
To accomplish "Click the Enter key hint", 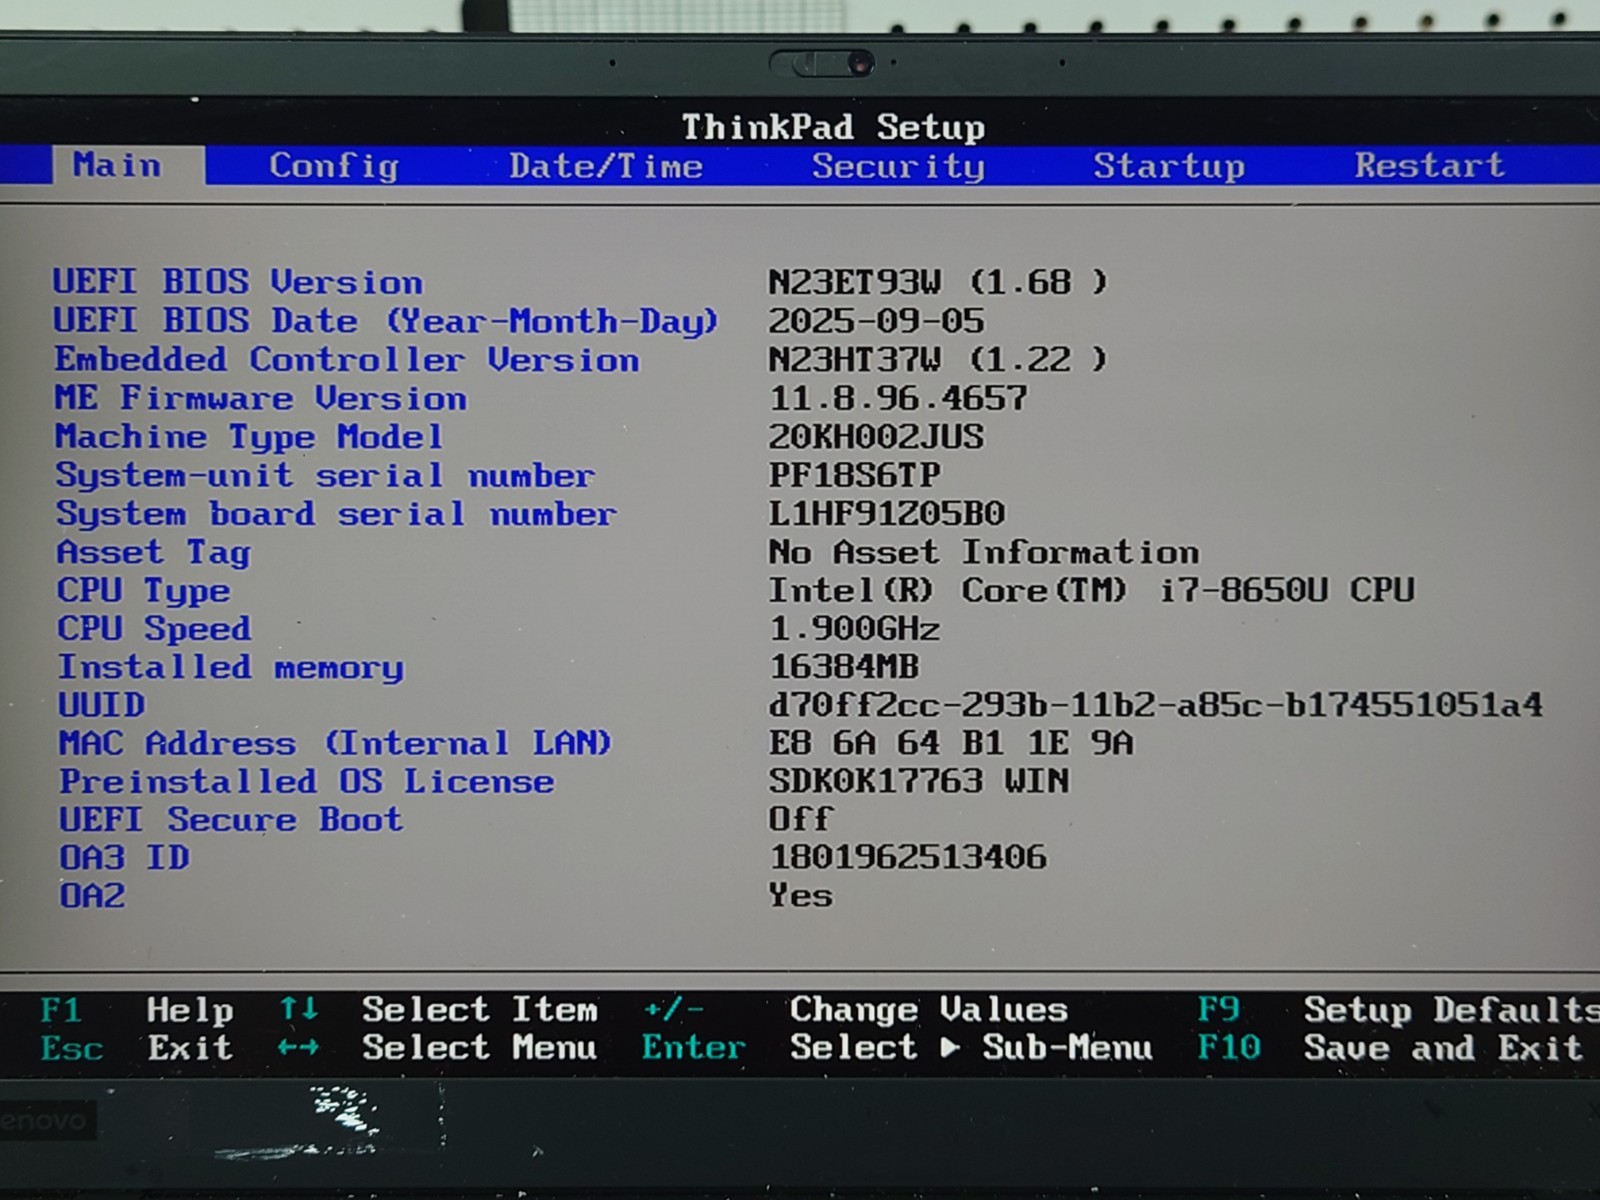I will (694, 1048).
